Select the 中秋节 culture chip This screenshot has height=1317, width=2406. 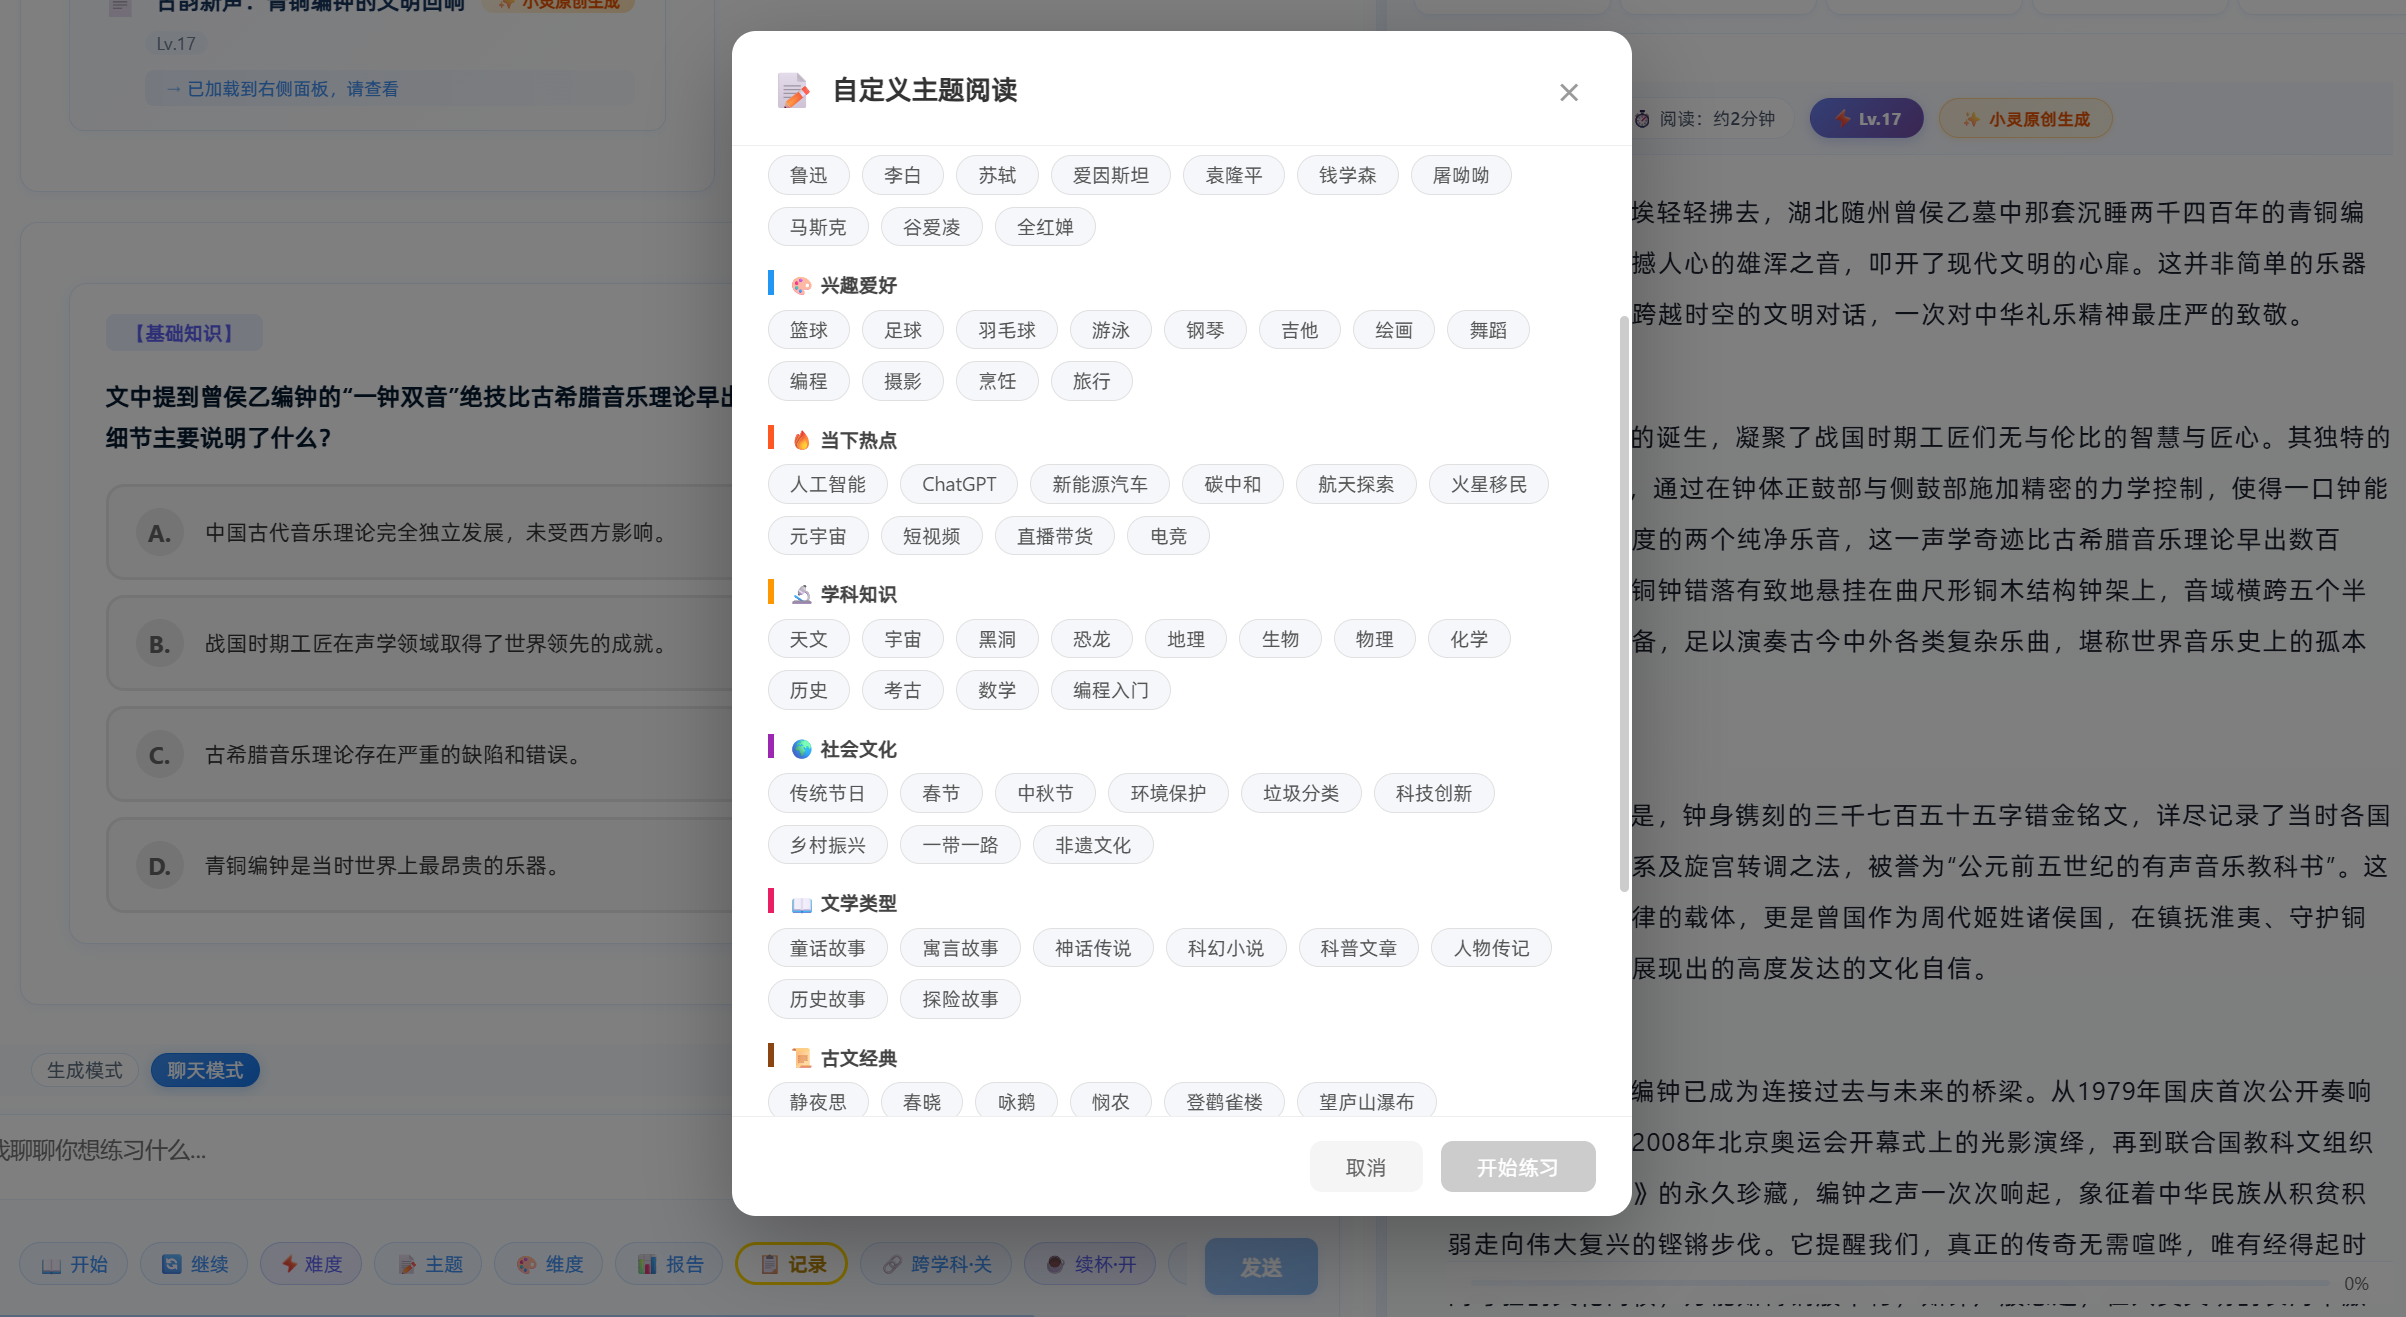click(x=1045, y=793)
